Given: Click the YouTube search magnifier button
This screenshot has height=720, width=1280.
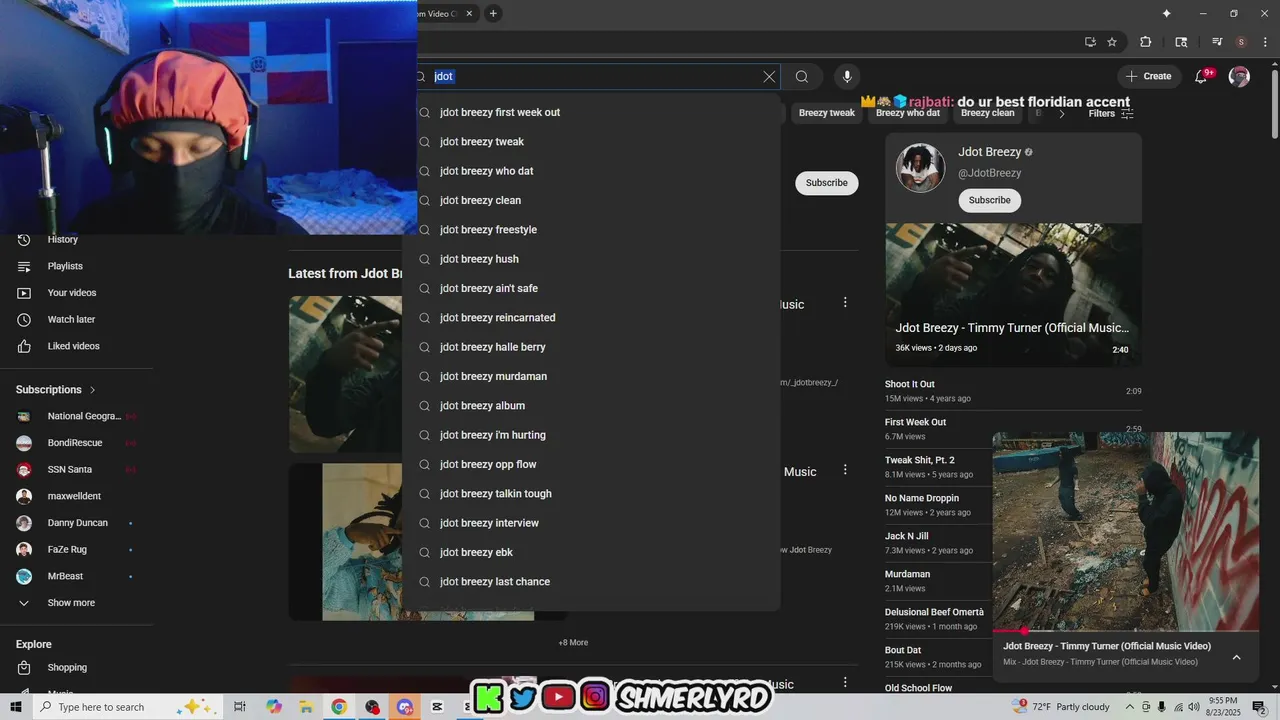Looking at the screenshot, I should [802, 76].
